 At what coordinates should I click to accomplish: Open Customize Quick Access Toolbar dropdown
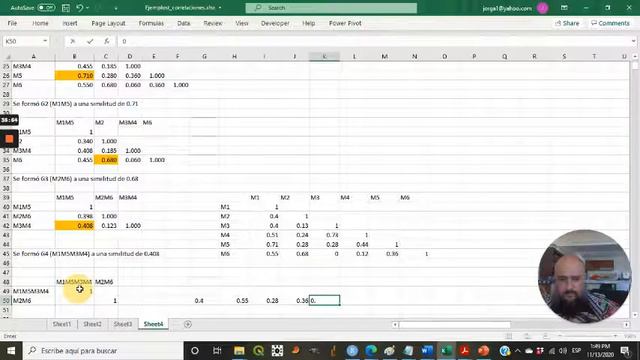pyautogui.click(x=116, y=8)
